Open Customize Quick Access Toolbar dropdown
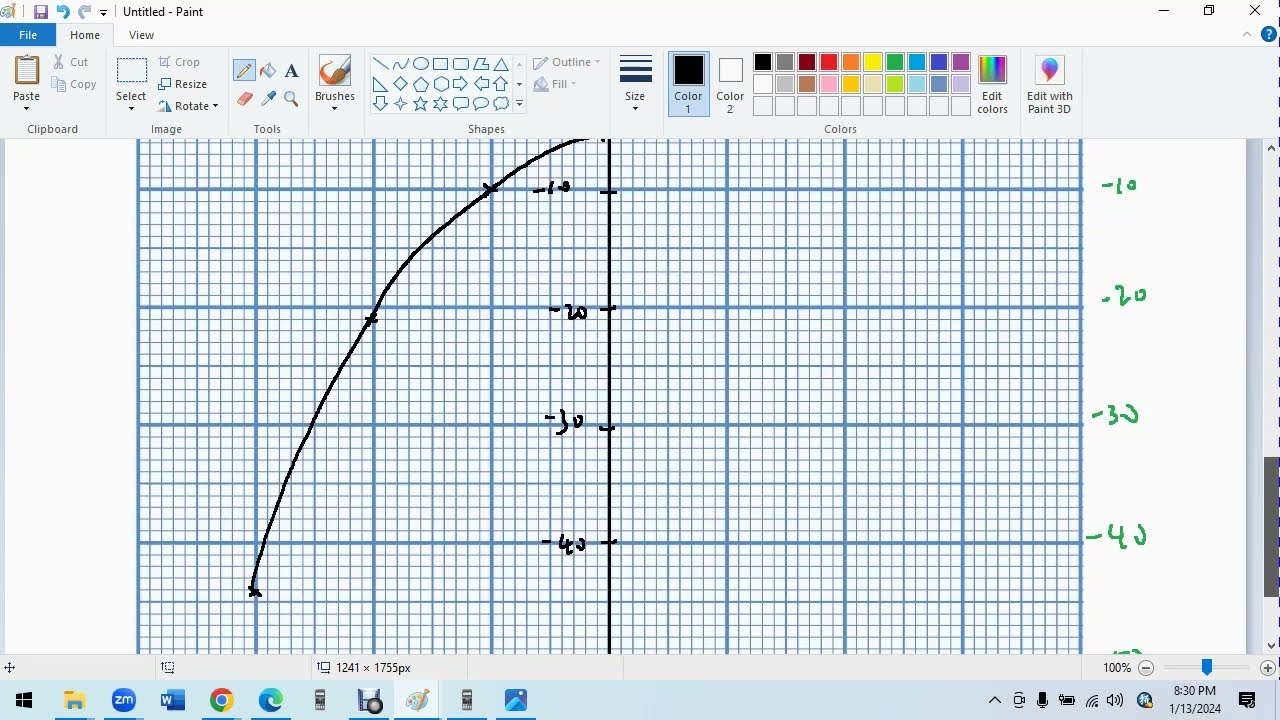 (103, 12)
